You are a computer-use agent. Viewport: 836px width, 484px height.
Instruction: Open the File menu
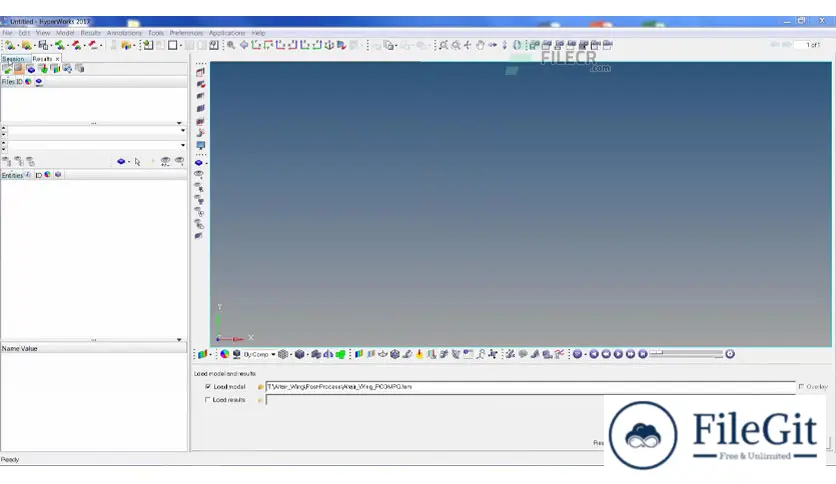(x=7, y=33)
